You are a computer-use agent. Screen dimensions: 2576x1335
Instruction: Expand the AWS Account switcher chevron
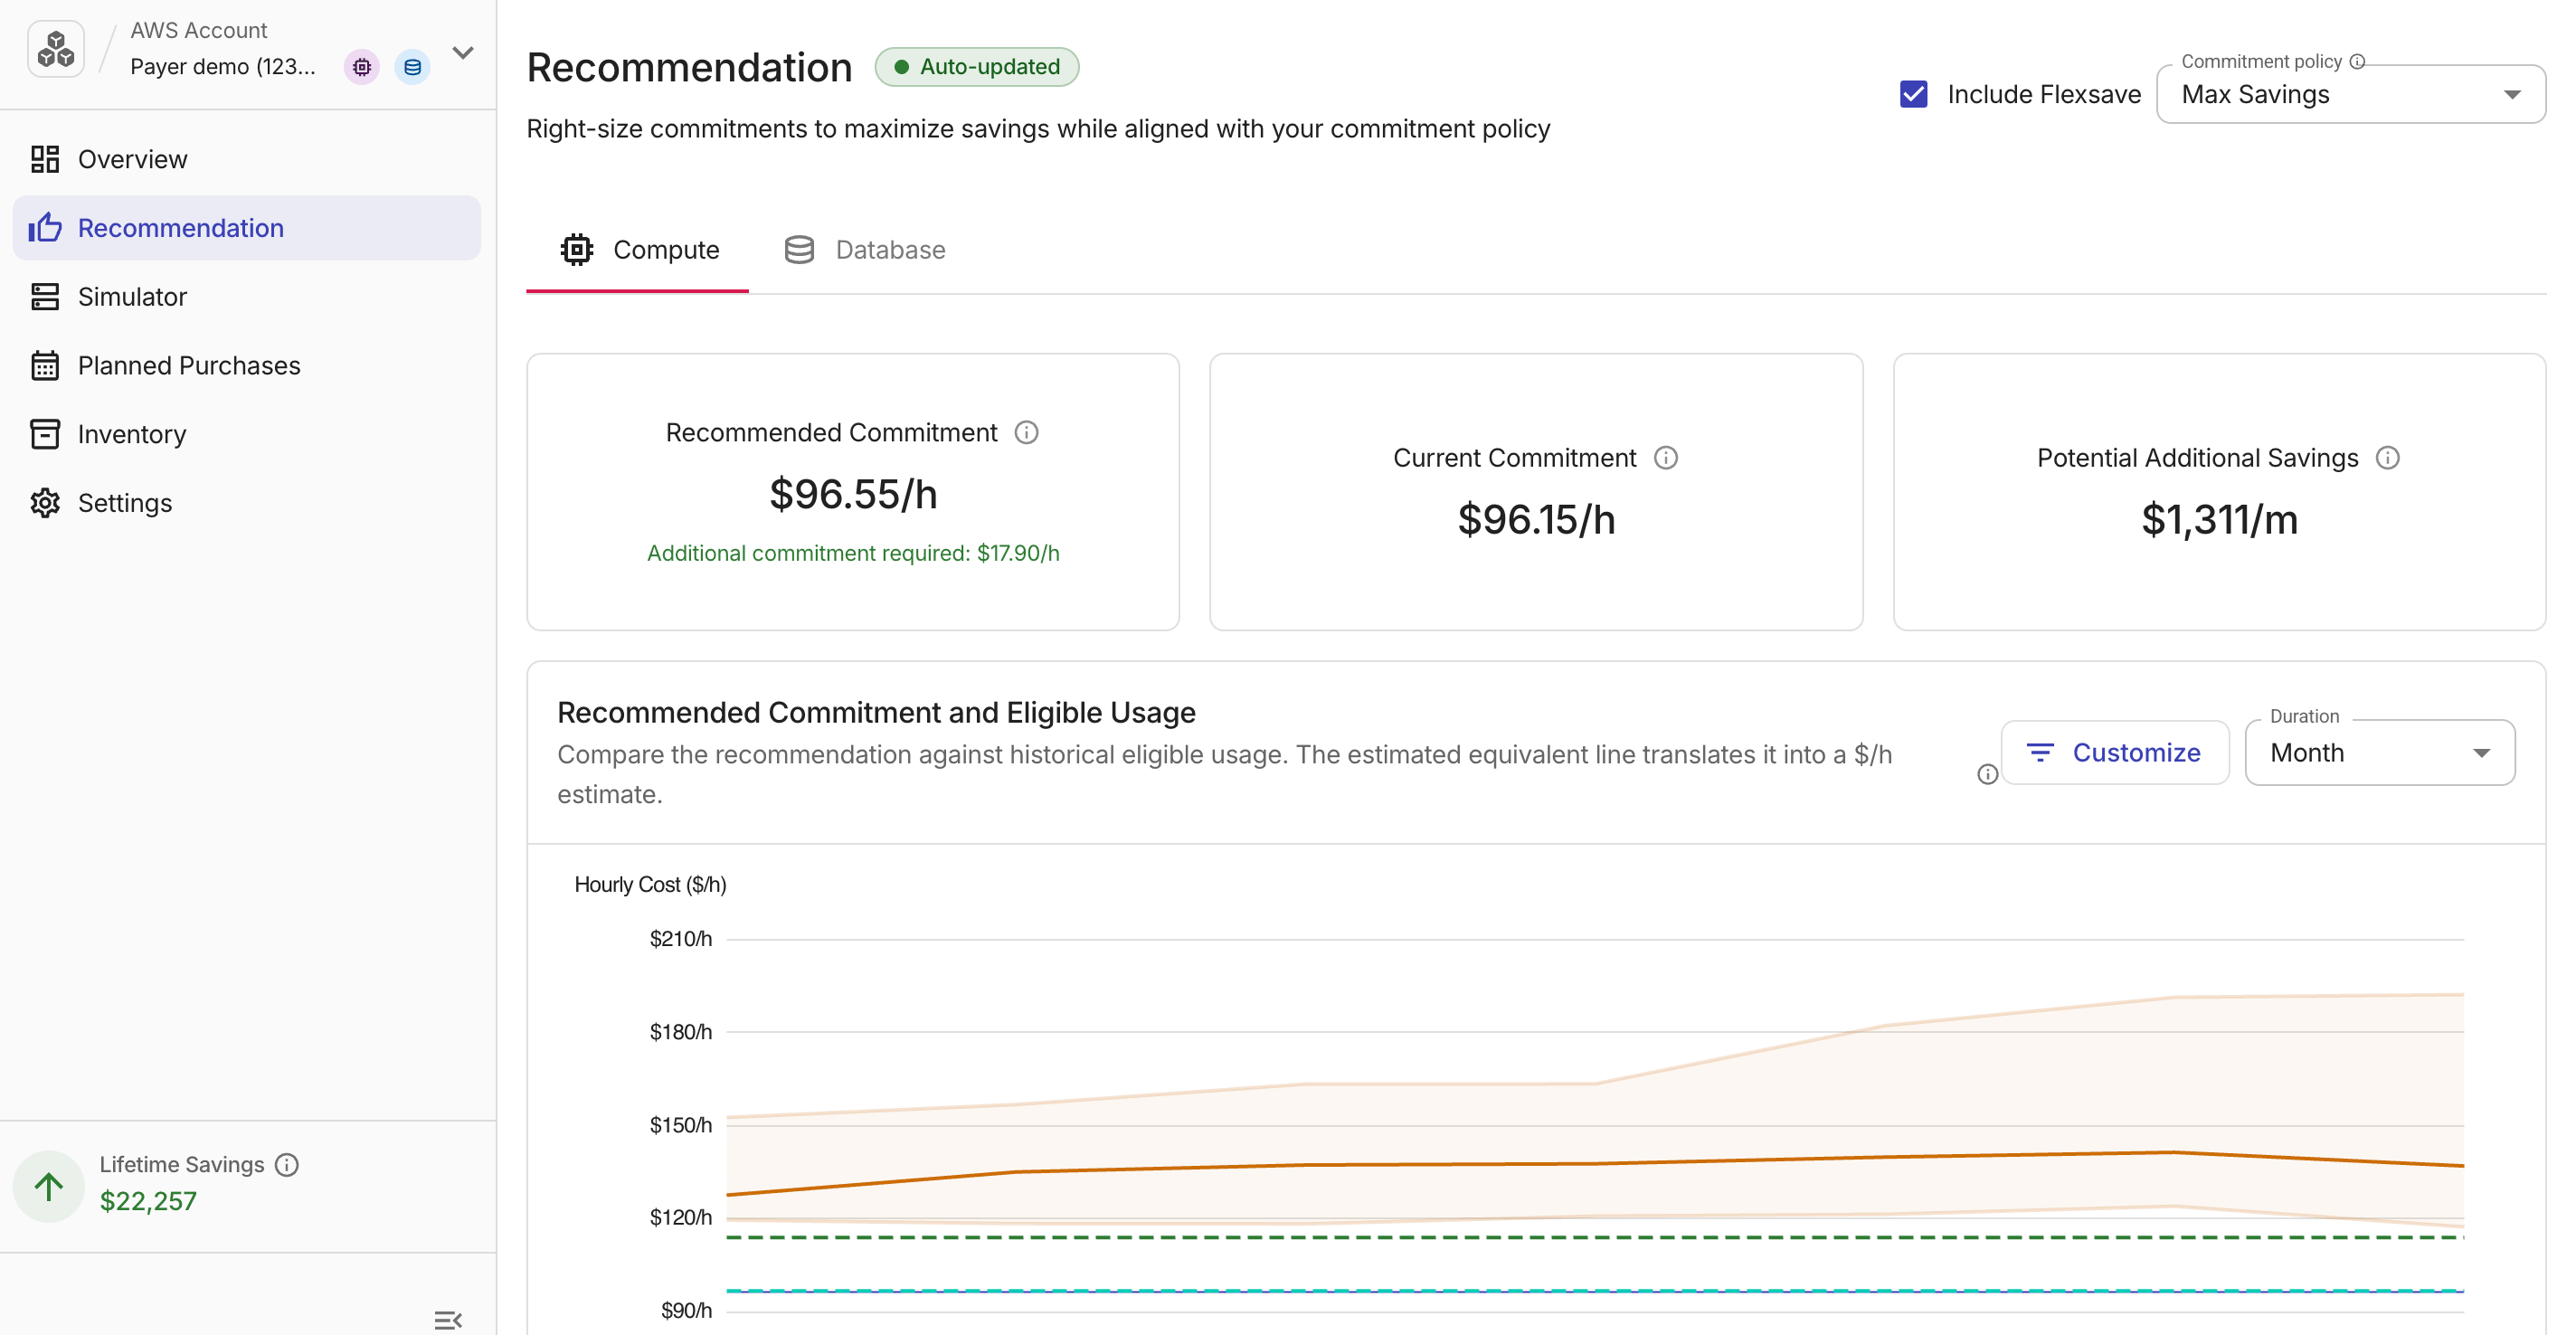[x=463, y=53]
